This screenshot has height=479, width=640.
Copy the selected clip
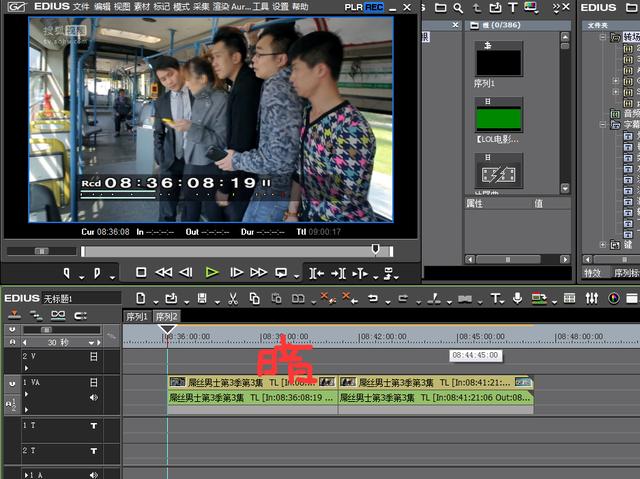coord(255,298)
